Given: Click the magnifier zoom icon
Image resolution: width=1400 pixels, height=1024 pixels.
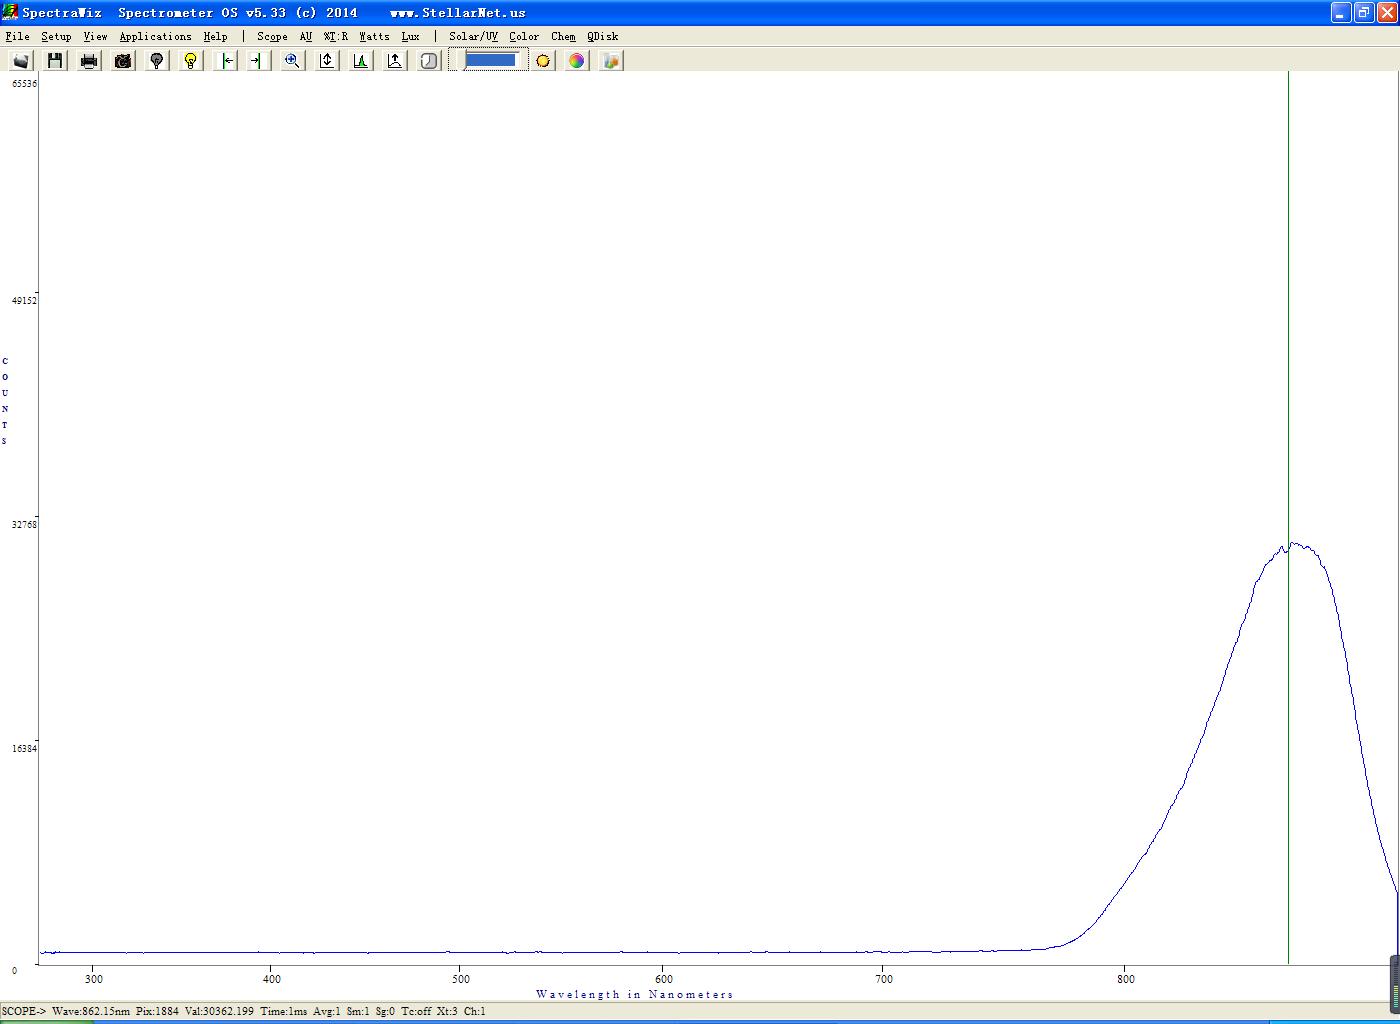Looking at the screenshot, I should click(x=292, y=61).
